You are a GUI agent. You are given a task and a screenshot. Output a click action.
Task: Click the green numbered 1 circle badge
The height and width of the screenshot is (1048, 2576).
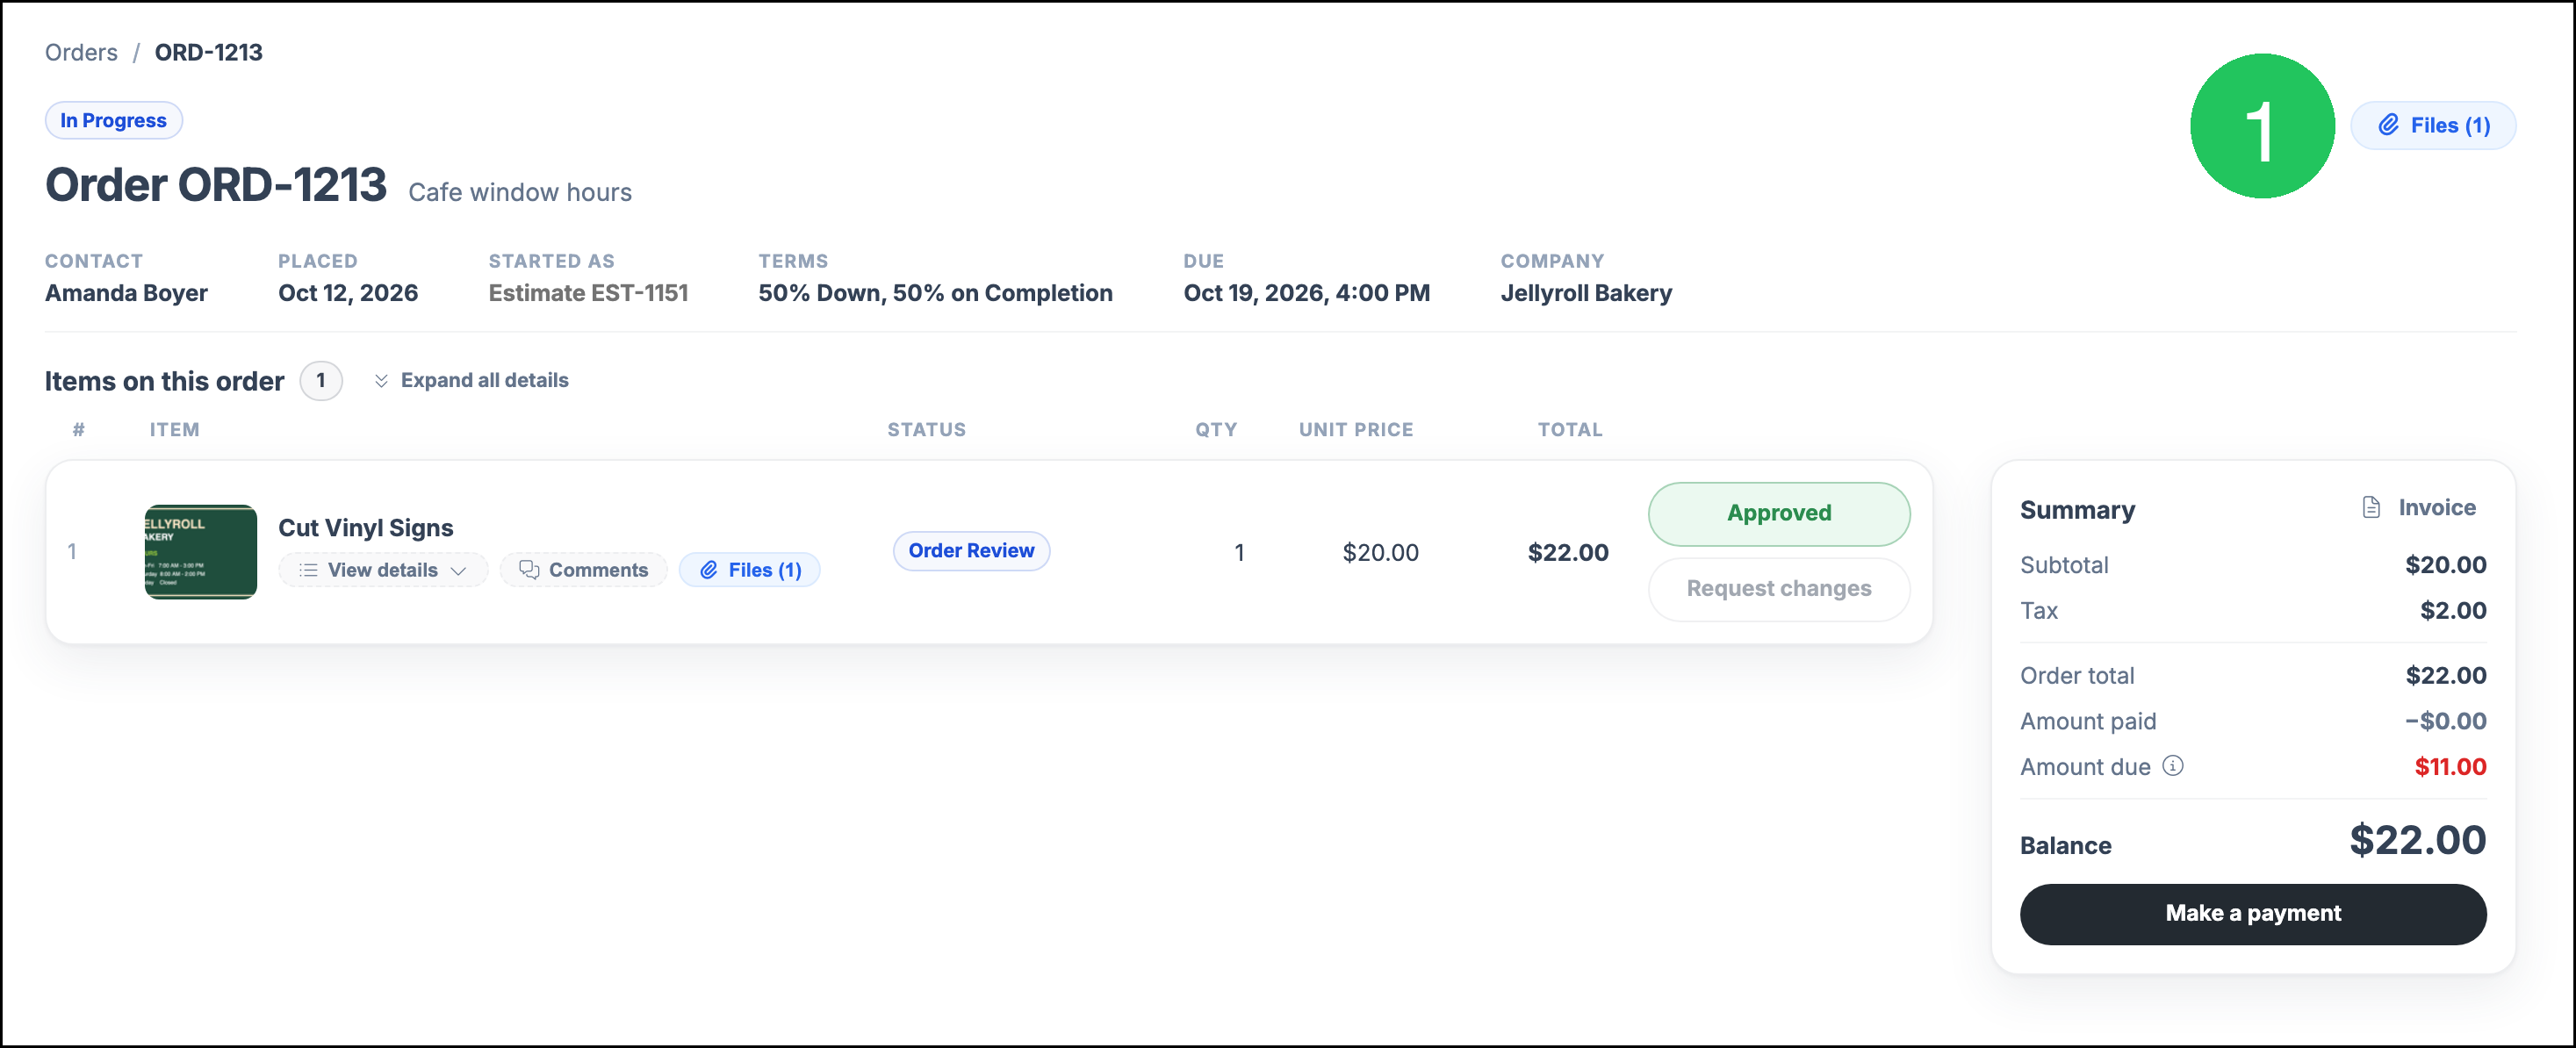tap(2262, 126)
